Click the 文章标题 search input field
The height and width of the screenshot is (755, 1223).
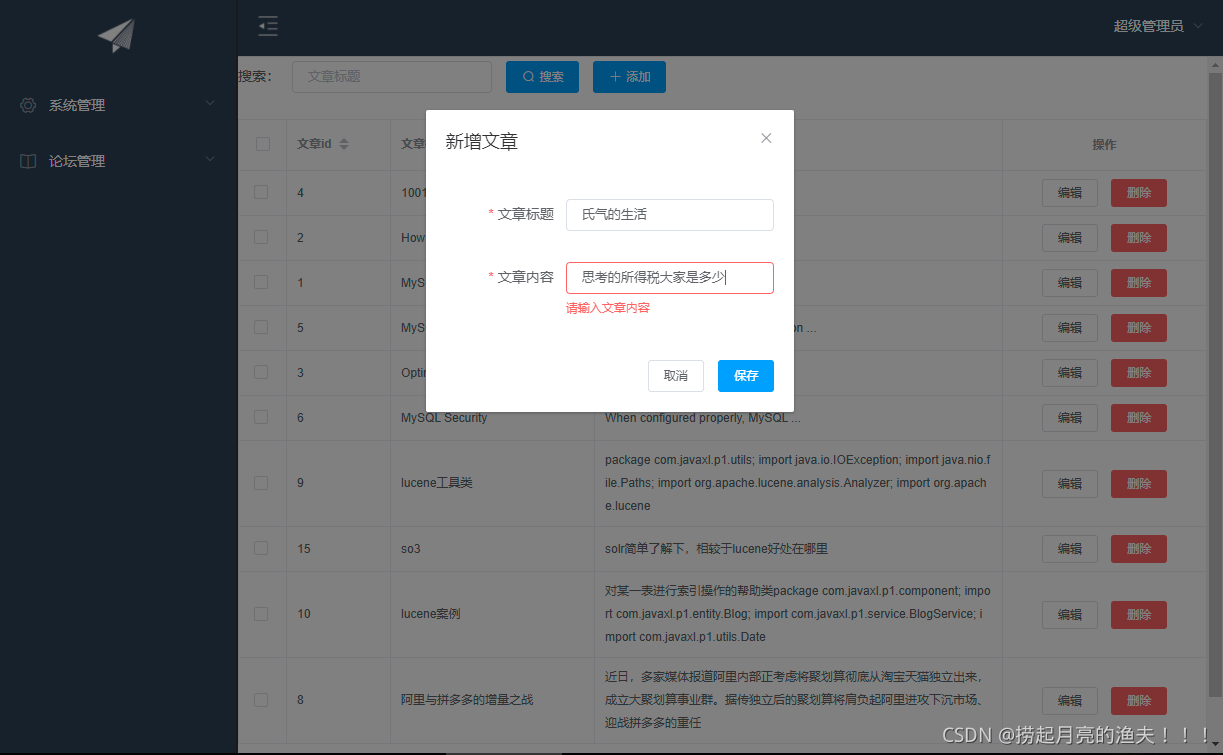[391, 76]
